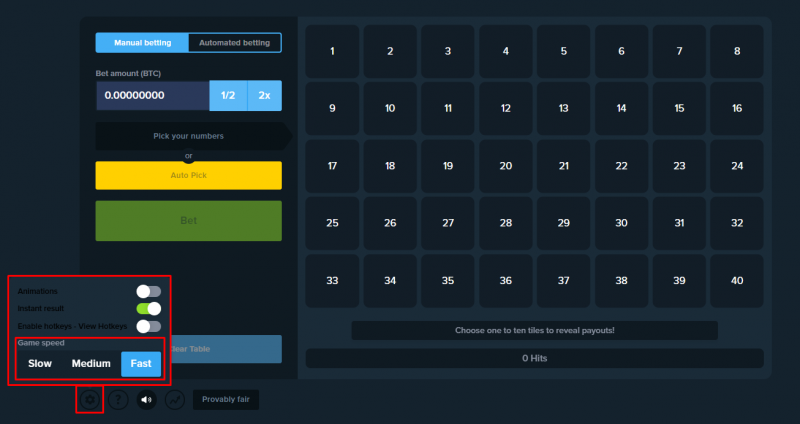The image size is (800, 424).
Task: Pick keno tile number 32
Action: pos(737,223)
